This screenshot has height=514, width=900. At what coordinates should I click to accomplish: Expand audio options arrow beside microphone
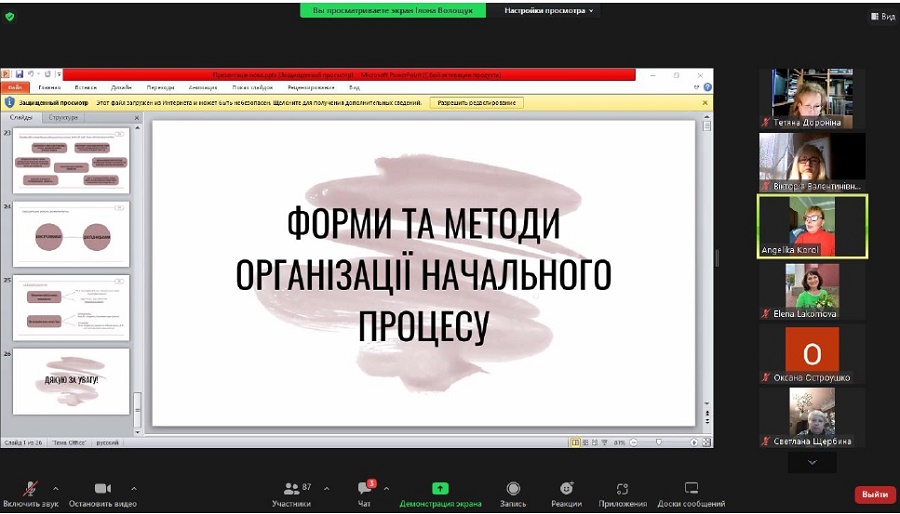tap(55, 489)
